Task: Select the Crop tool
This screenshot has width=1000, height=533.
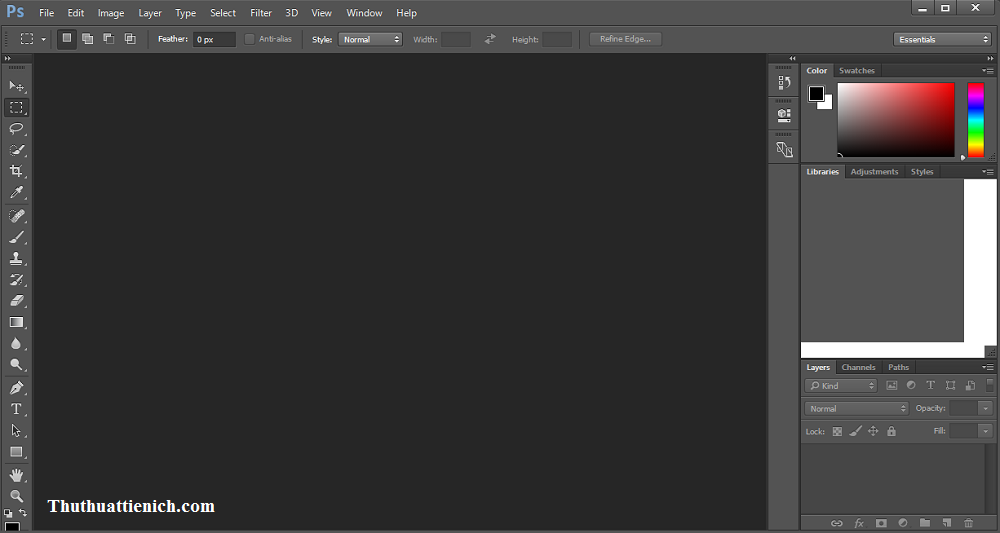Action: (x=17, y=172)
